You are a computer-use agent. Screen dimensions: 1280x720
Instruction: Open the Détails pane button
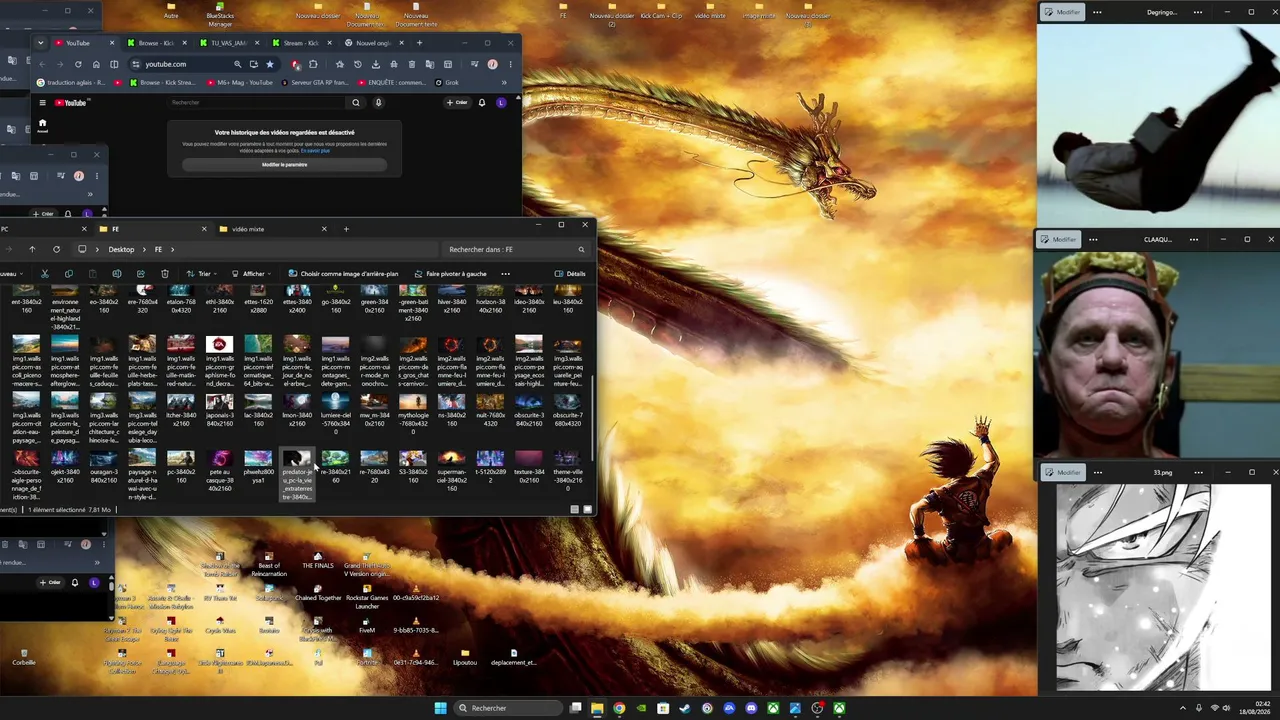[x=570, y=273]
